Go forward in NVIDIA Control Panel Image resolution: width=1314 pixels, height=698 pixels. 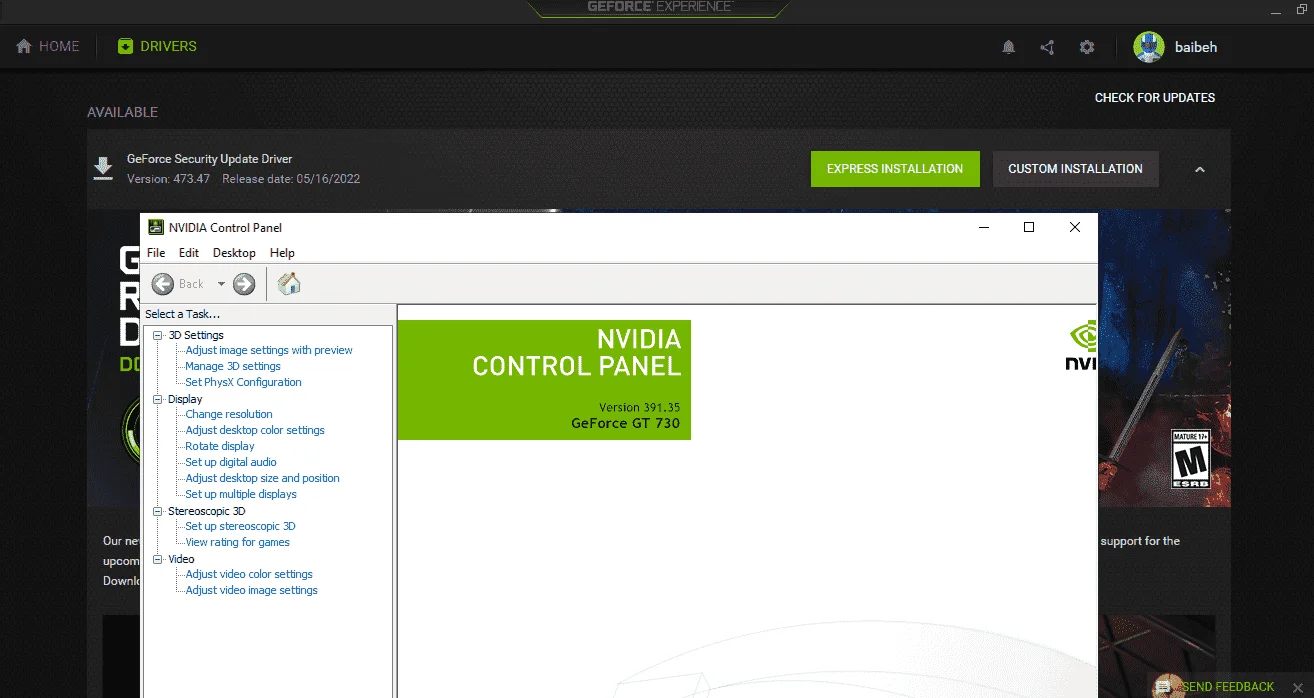coord(244,284)
